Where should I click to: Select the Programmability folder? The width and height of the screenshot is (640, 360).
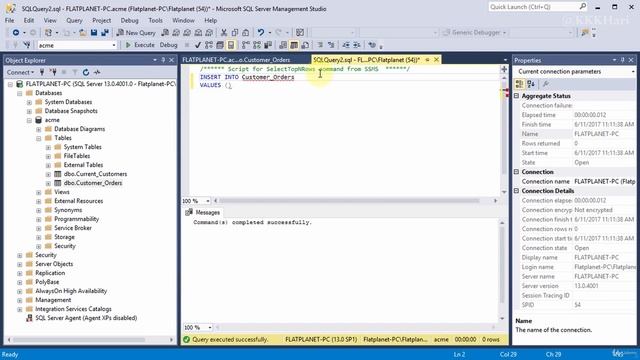76,219
